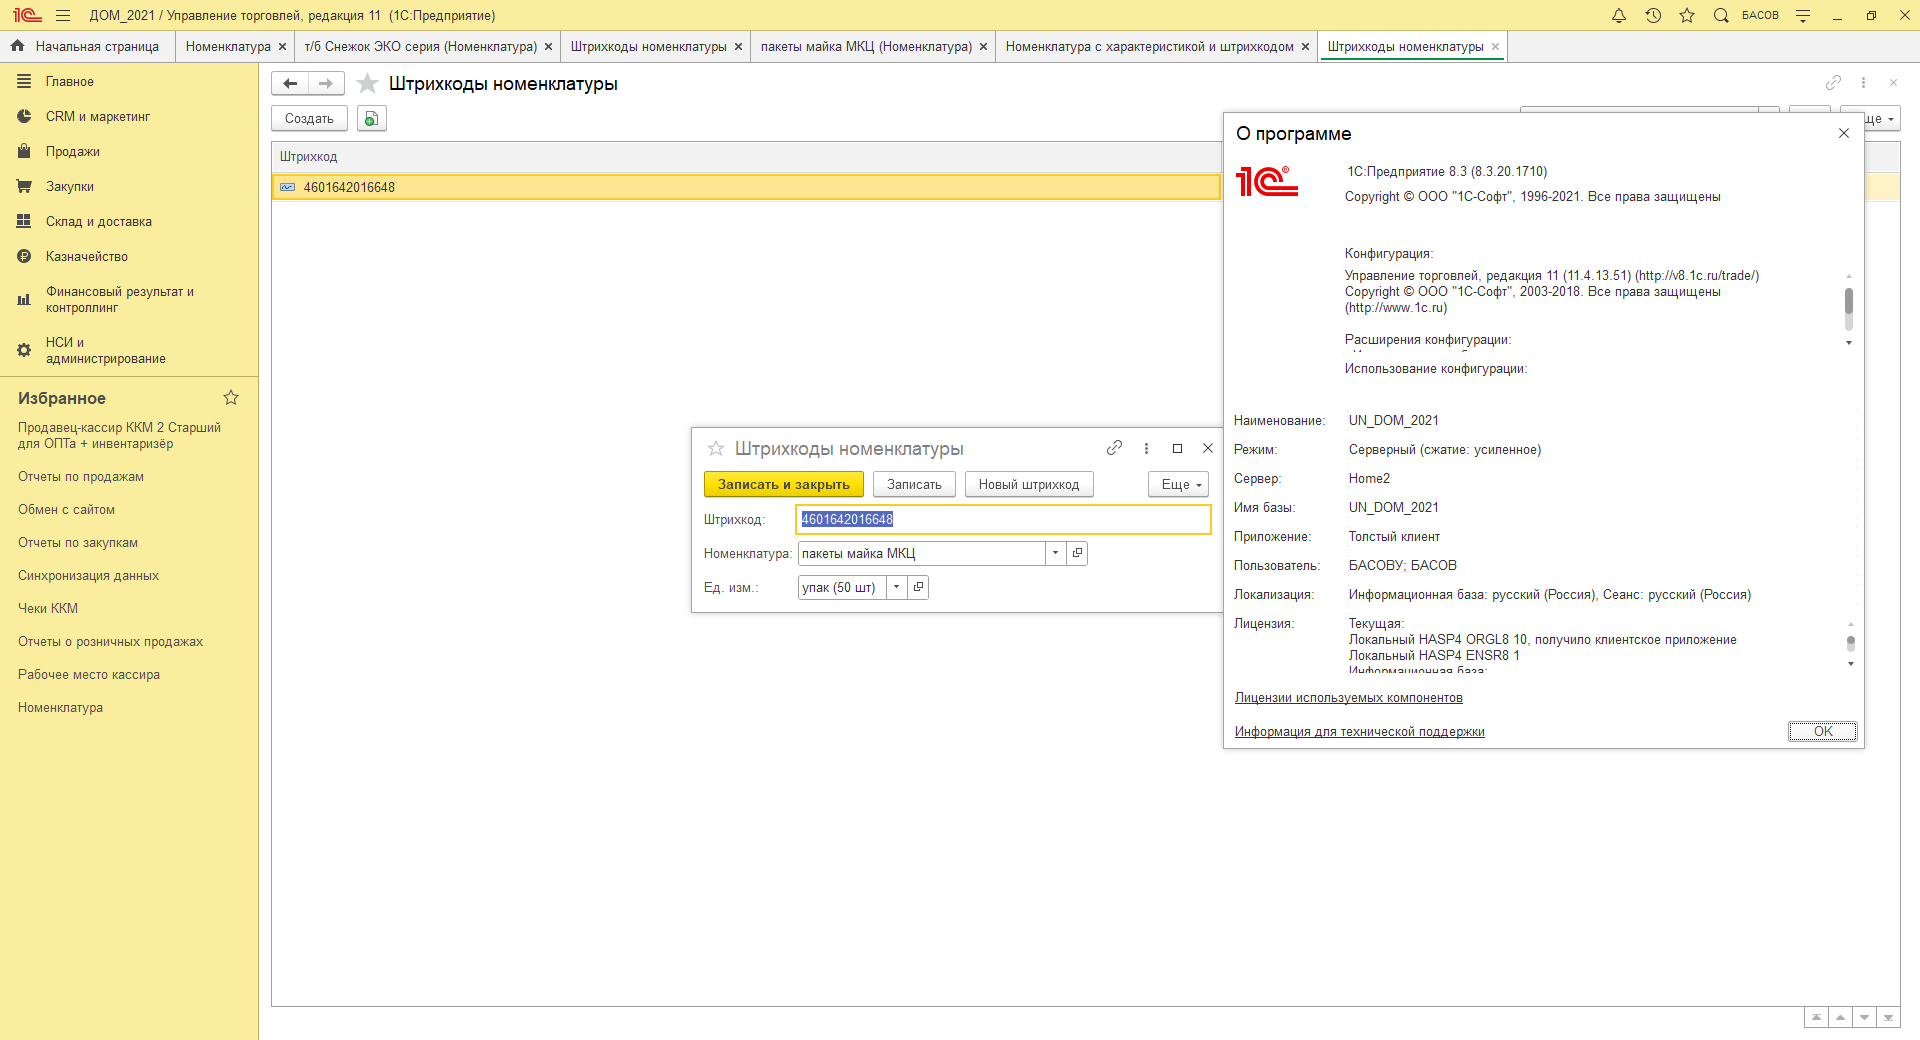Open Синхронизация данных favorite

[x=88, y=576]
